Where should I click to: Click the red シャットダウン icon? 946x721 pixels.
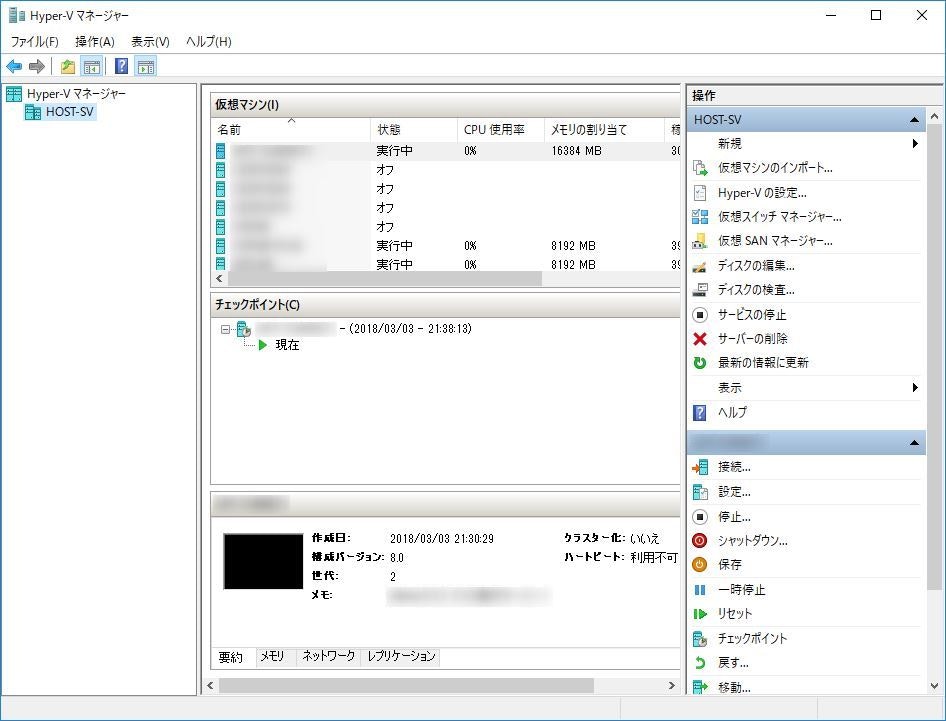tap(700, 541)
